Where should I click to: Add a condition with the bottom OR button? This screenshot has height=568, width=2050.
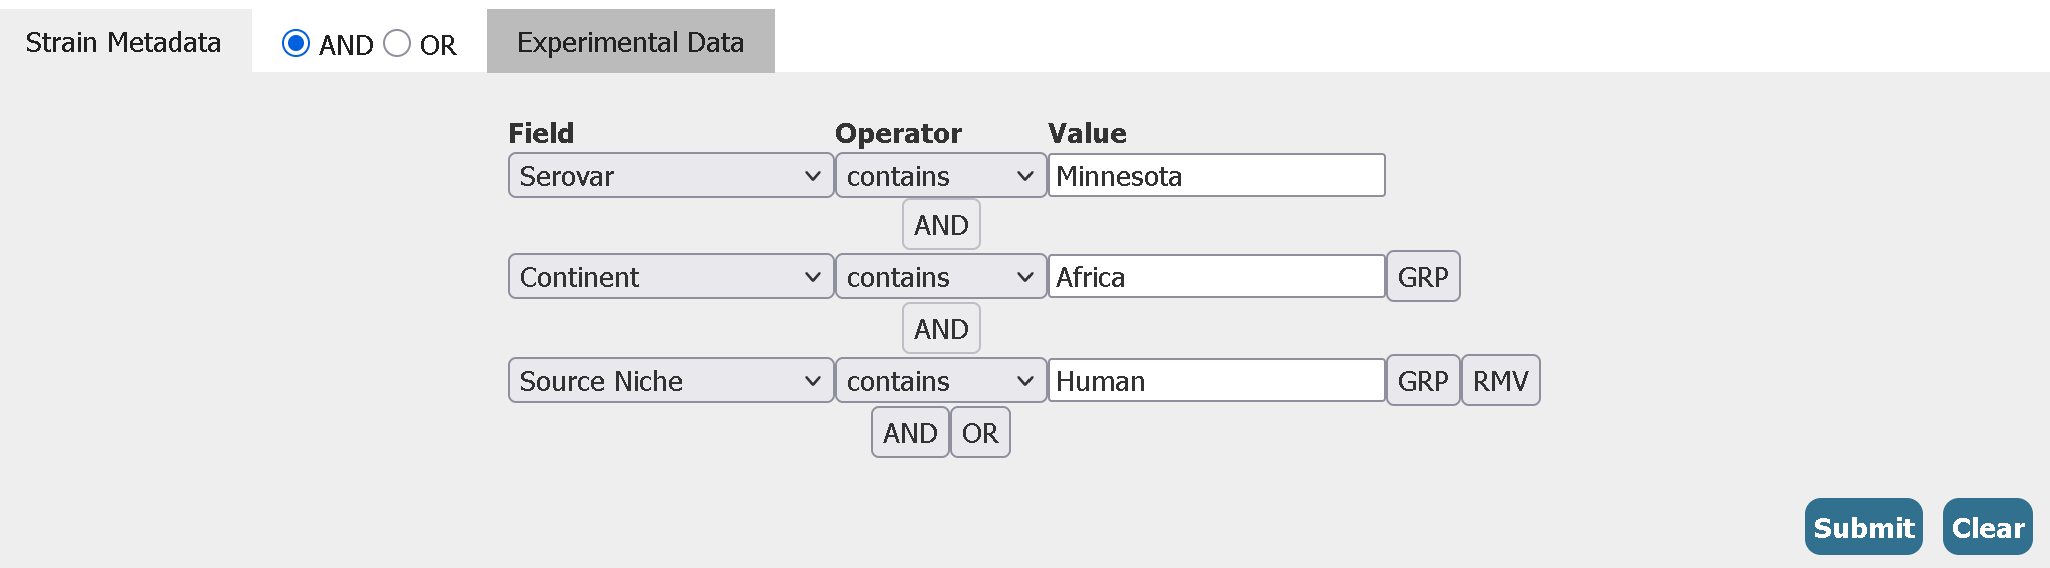(x=980, y=433)
